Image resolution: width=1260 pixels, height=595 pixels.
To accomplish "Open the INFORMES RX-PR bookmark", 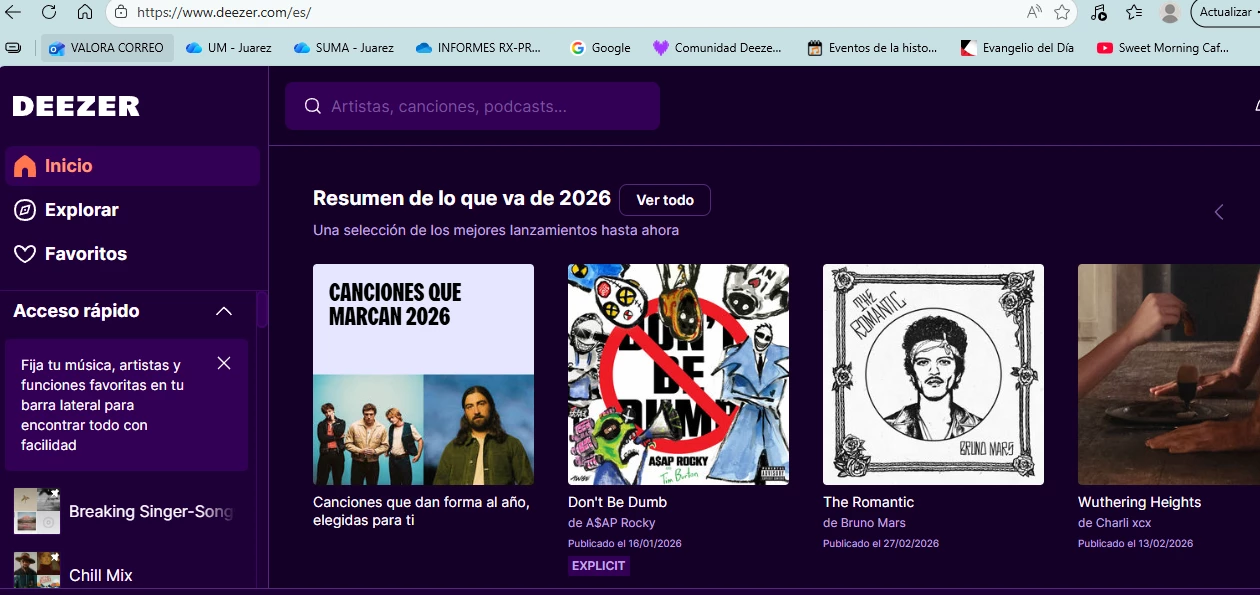I will pyautogui.click(x=479, y=47).
